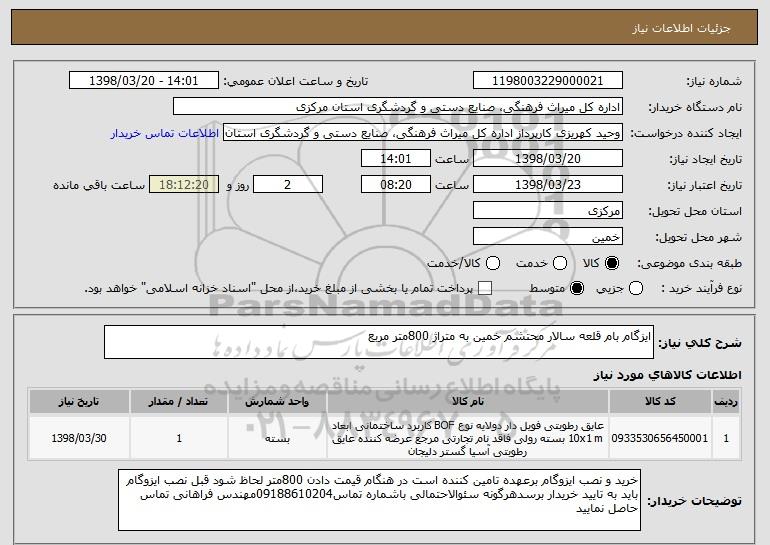Click product code 0933530656450001
Viewport: 770px width, 545px height.
click(x=660, y=438)
